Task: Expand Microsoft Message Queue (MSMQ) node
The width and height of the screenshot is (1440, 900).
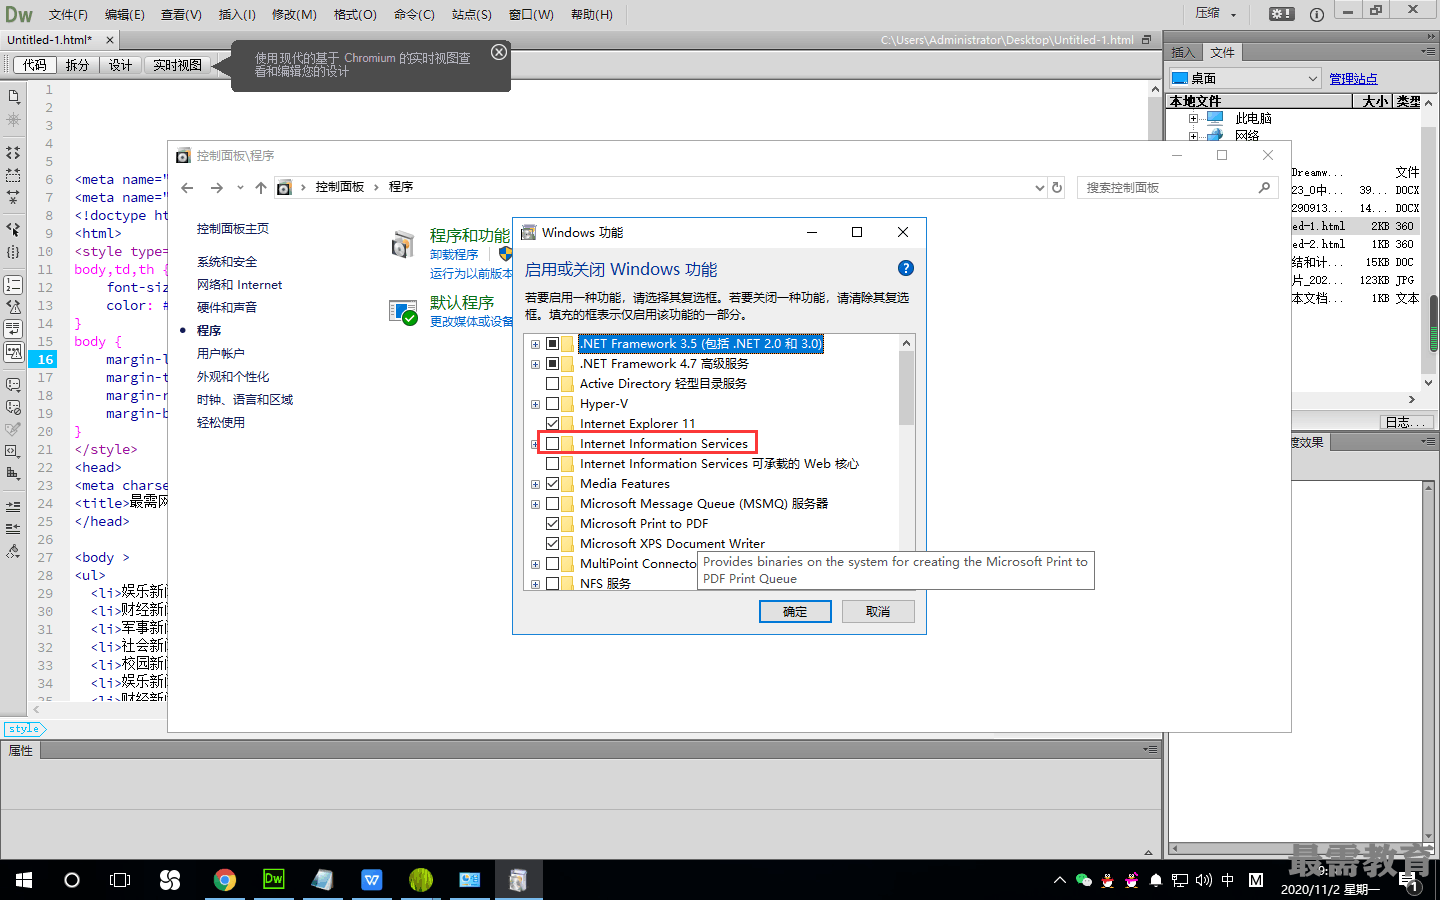Action: tap(535, 504)
